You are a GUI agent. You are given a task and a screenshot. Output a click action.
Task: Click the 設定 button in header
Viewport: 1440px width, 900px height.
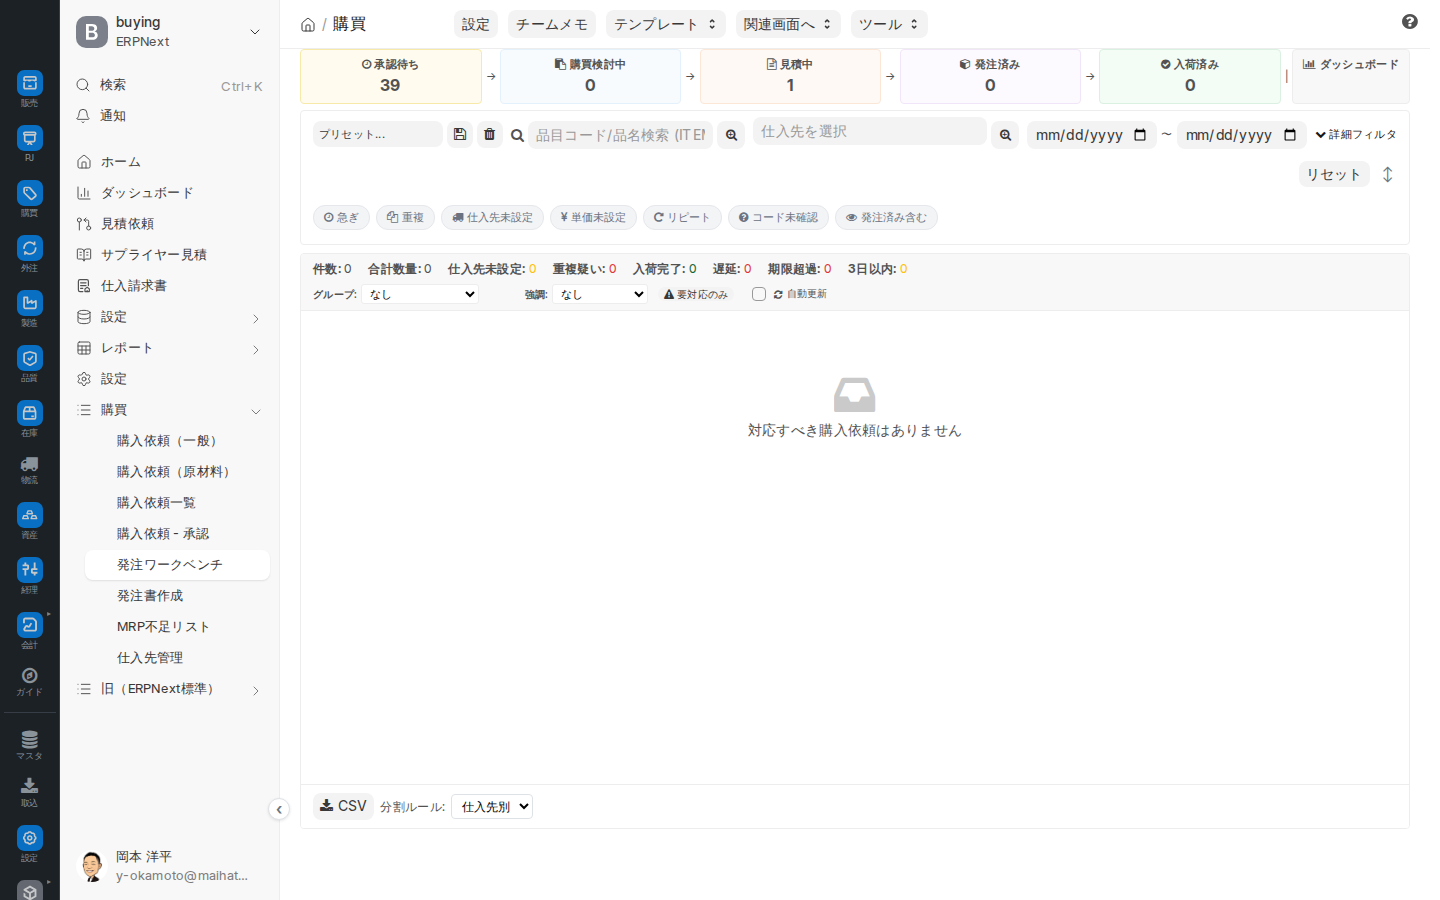tap(476, 24)
